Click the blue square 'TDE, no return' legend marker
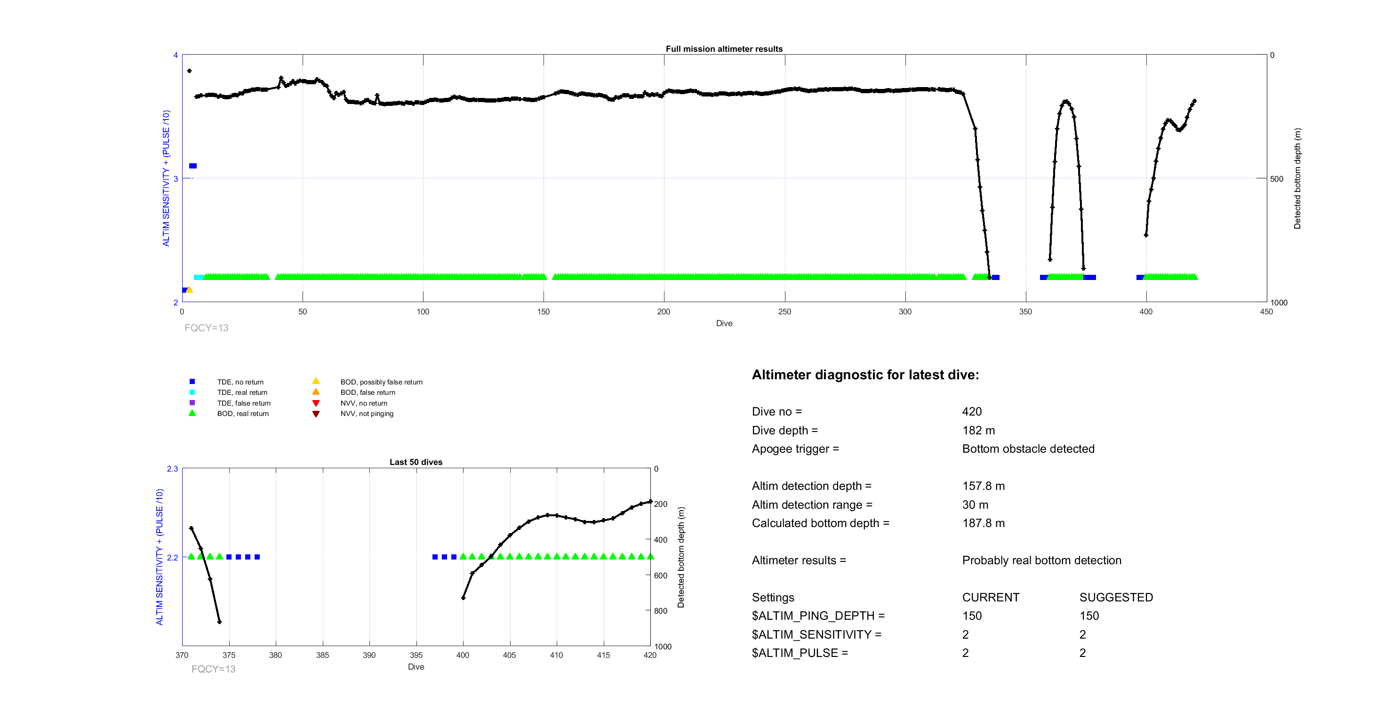The image size is (1400, 726). pos(193,382)
